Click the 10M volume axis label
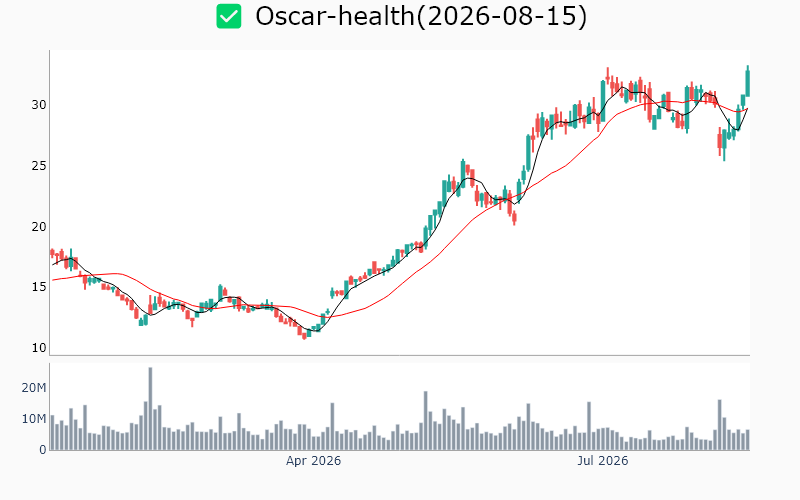The image size is (800, 500). [x=34, y=419]
